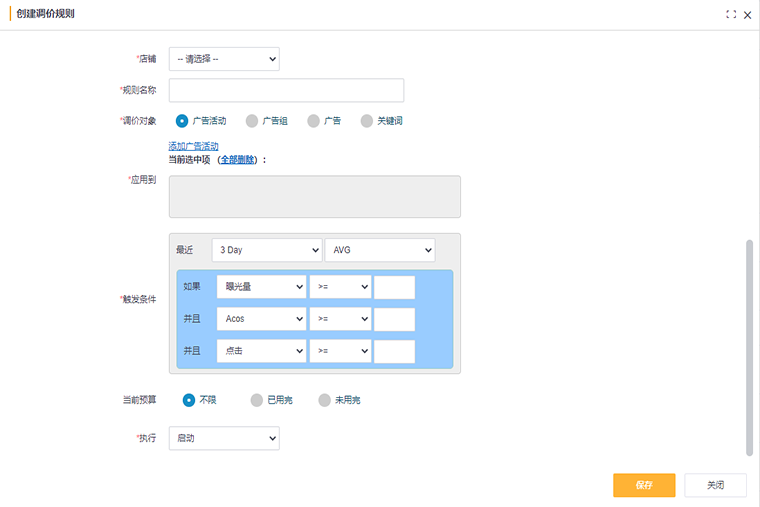Click the 添加广告活动 link

coord(194,146)
